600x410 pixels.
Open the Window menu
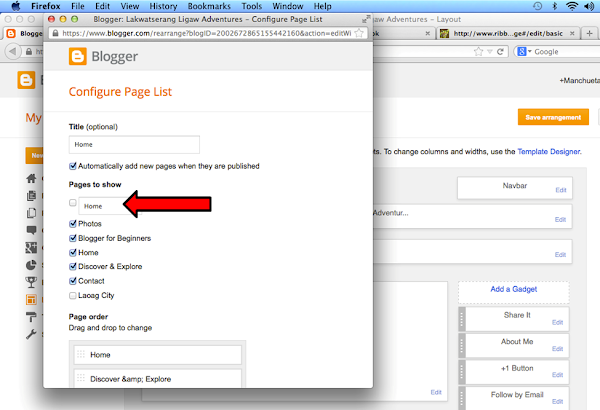click(288, 6)
